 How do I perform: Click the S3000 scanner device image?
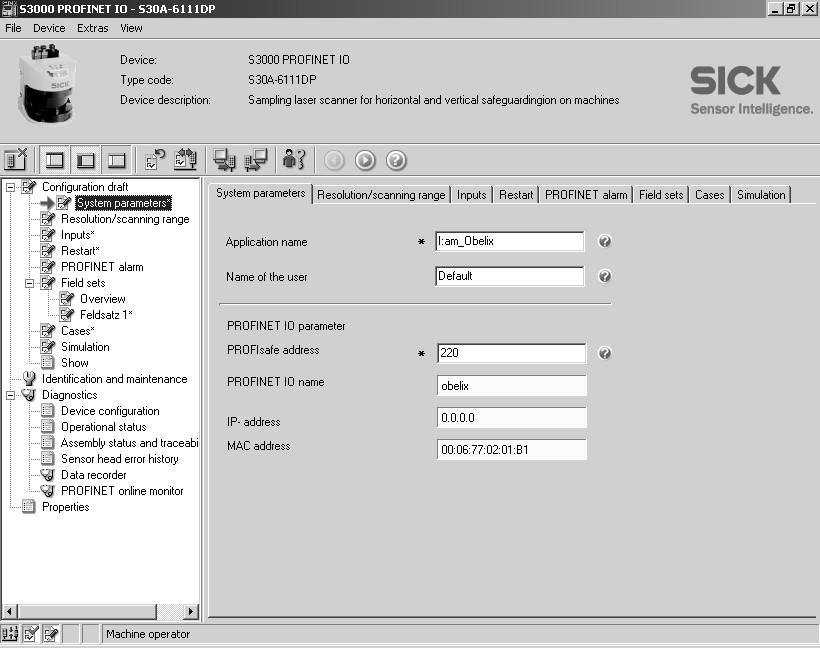[x=47, y=84]
